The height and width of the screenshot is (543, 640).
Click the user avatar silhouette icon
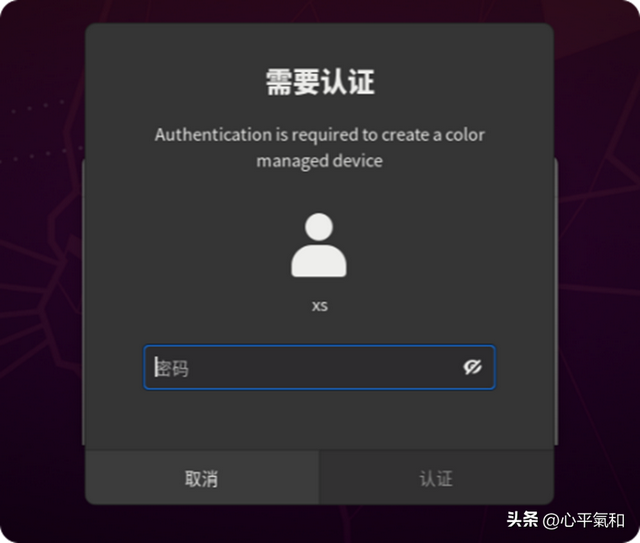click(x=319, y=245)
